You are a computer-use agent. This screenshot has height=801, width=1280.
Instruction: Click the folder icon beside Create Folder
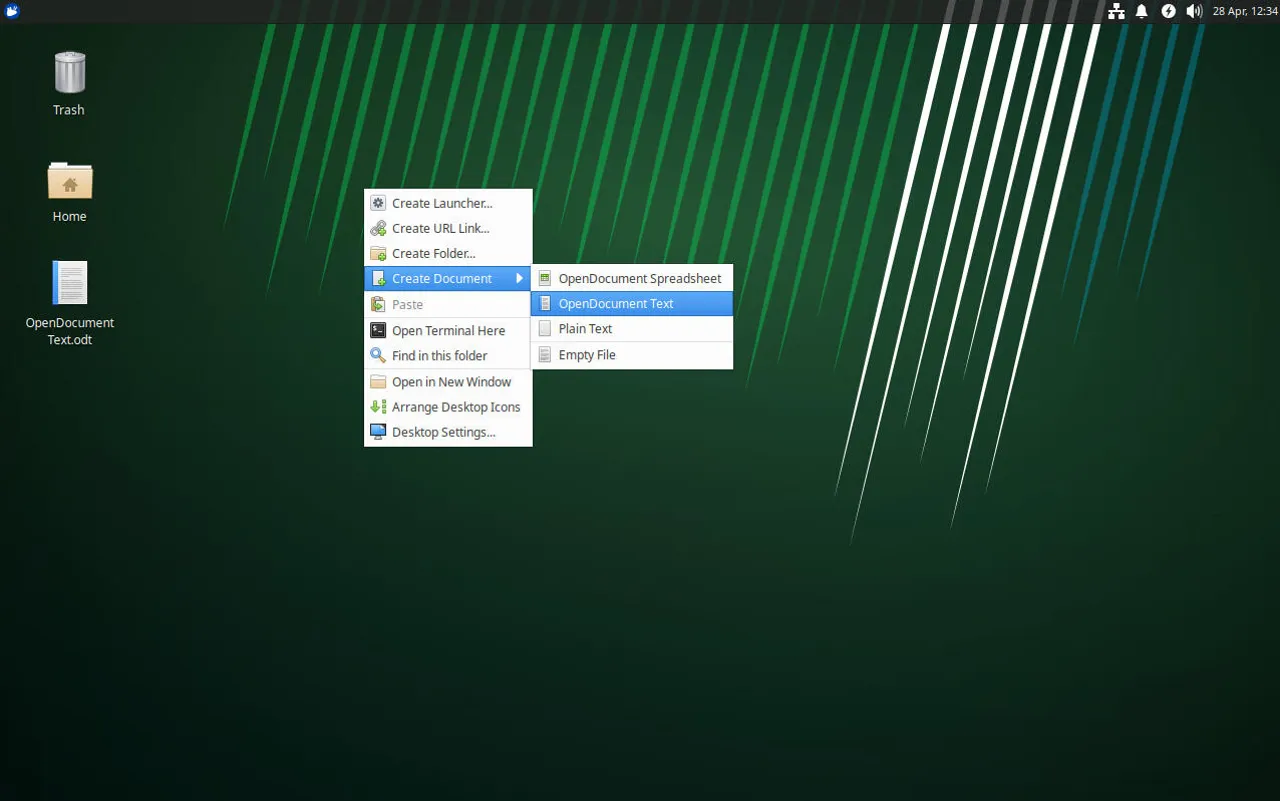click(378, 253)
